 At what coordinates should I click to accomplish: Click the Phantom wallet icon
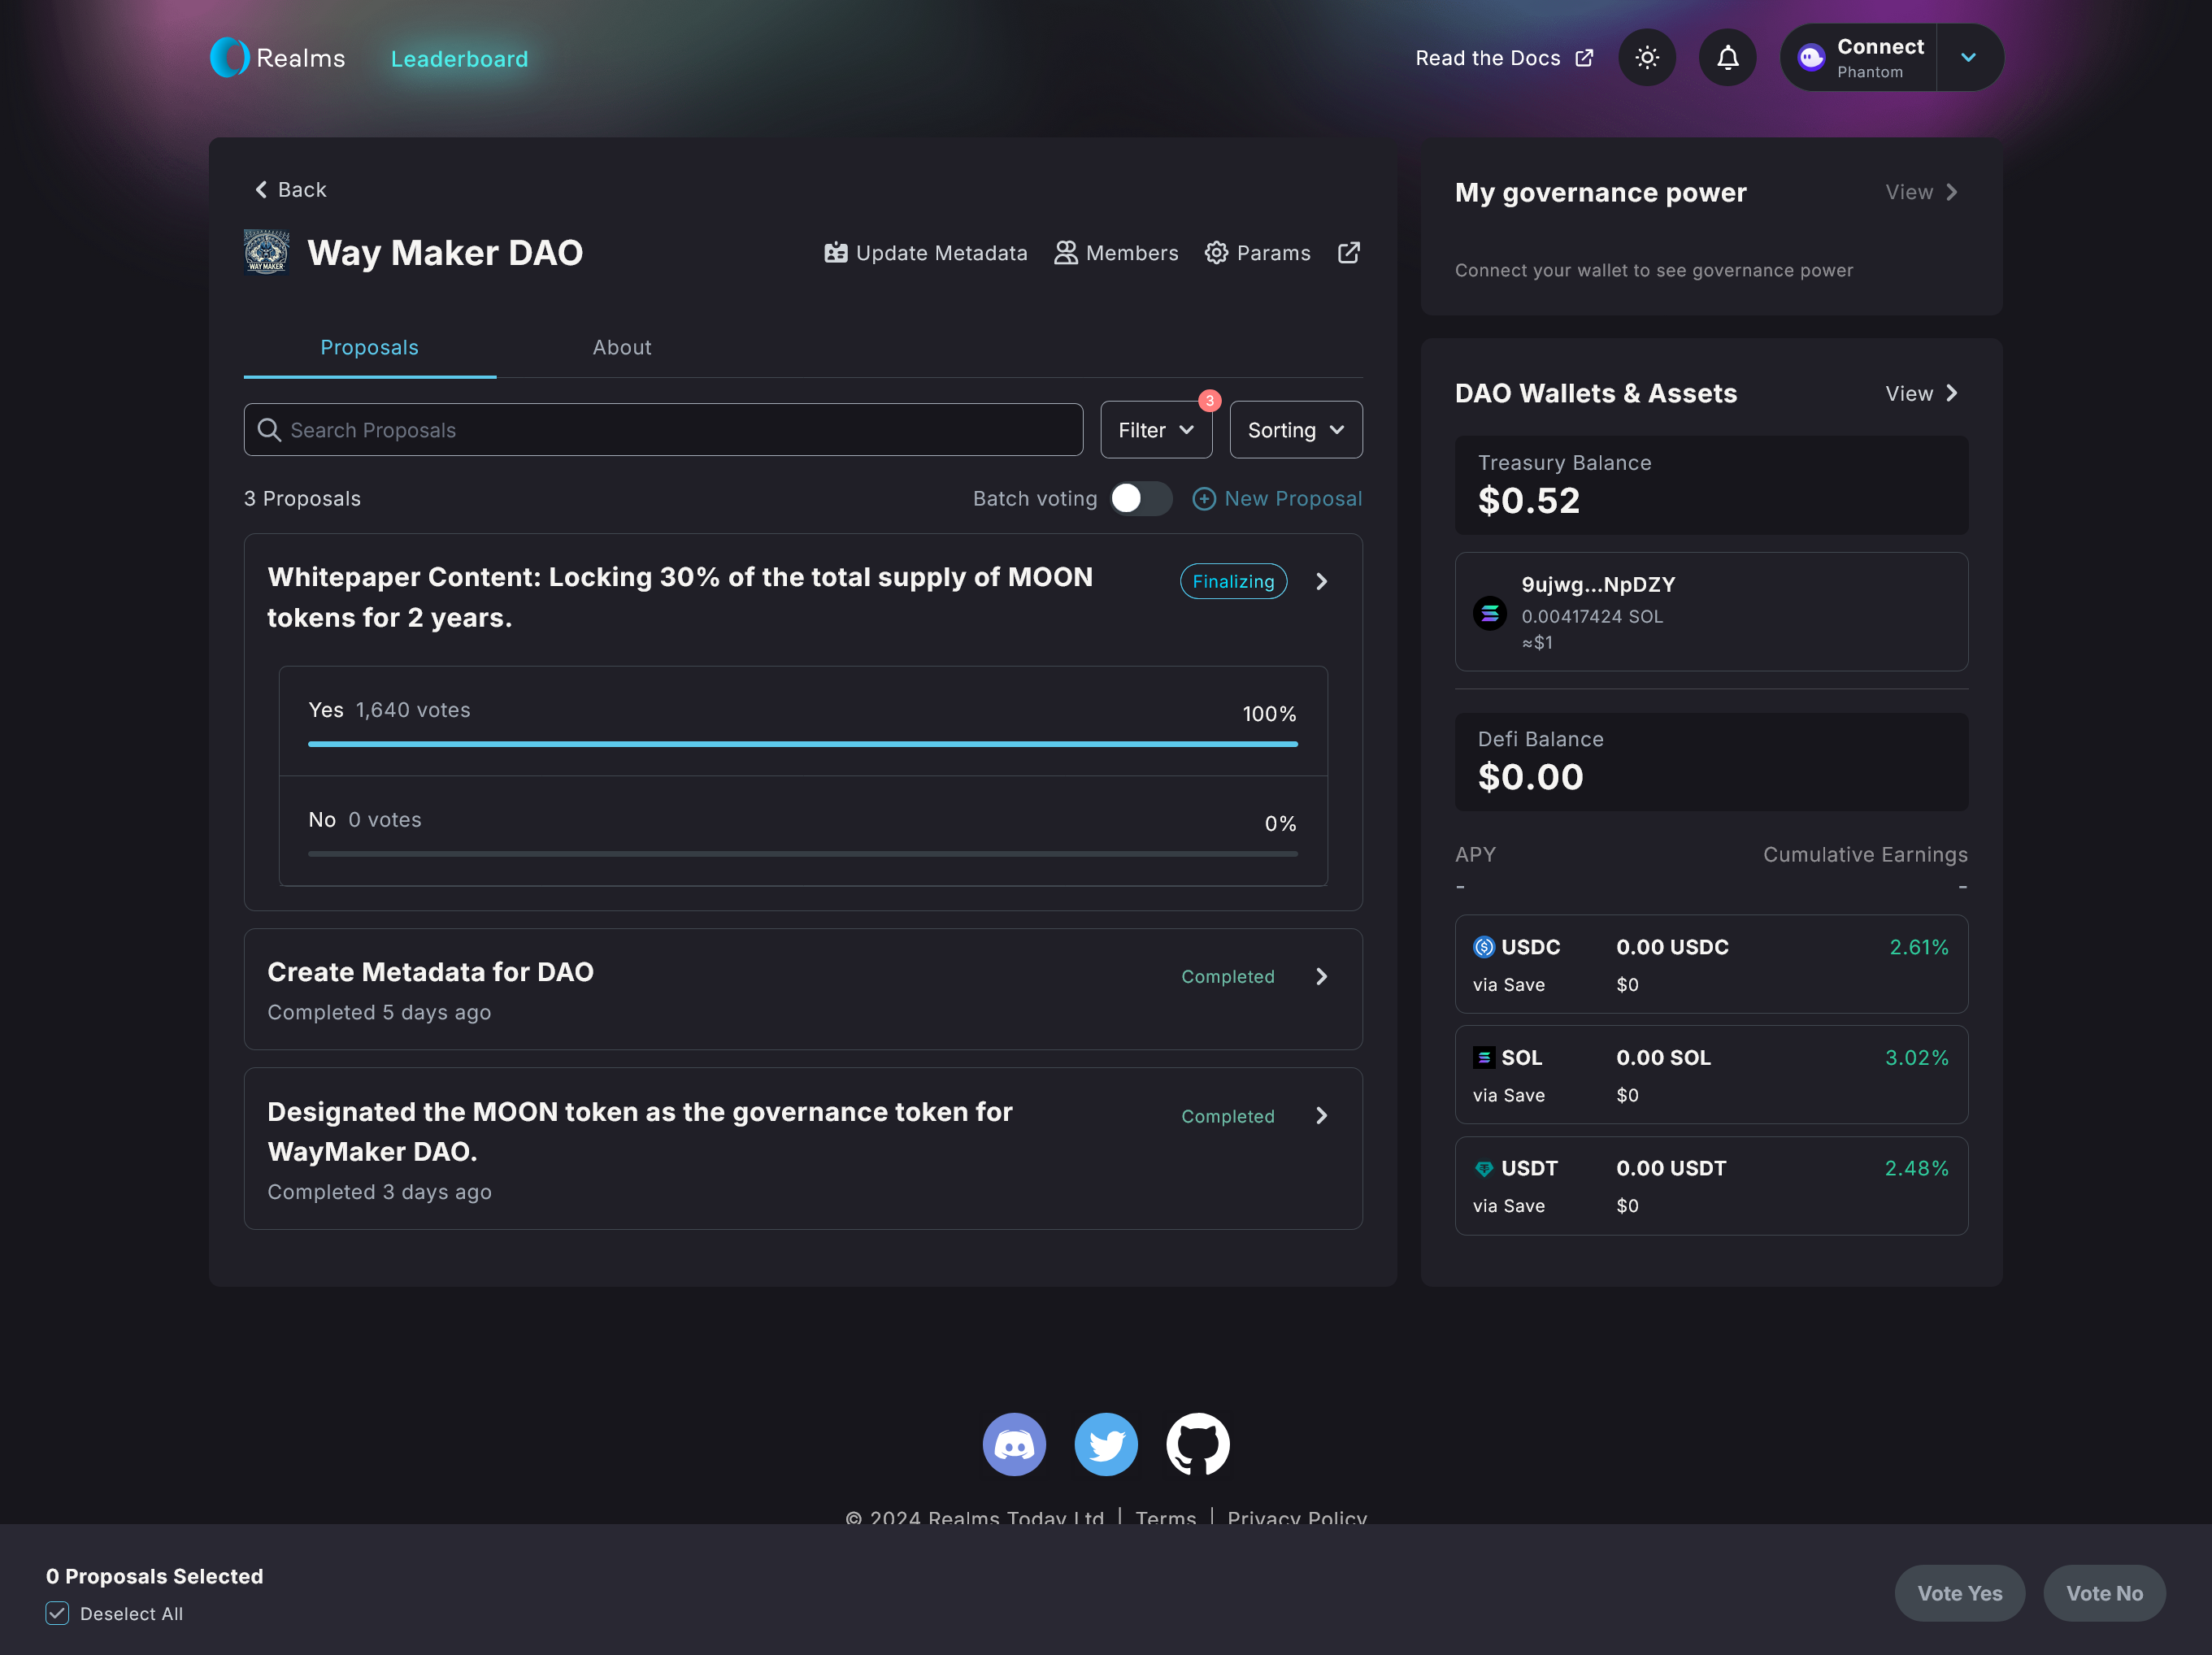pyautogui.click(x=1811, y=58)
